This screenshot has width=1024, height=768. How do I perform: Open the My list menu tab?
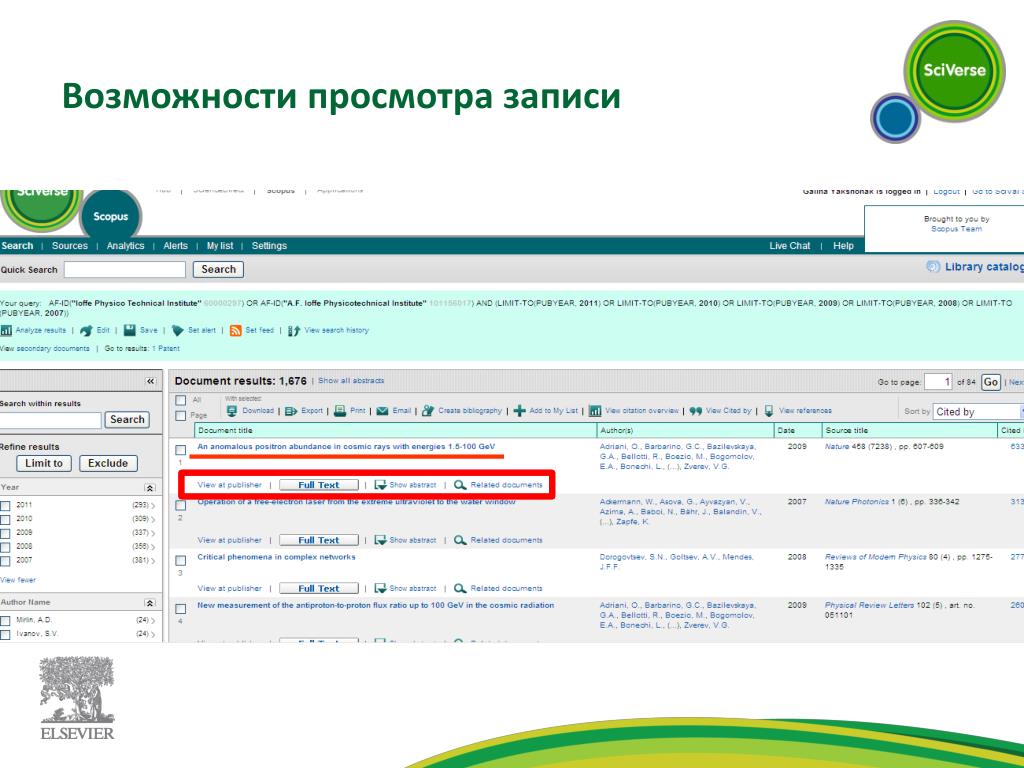pos(220,246)
